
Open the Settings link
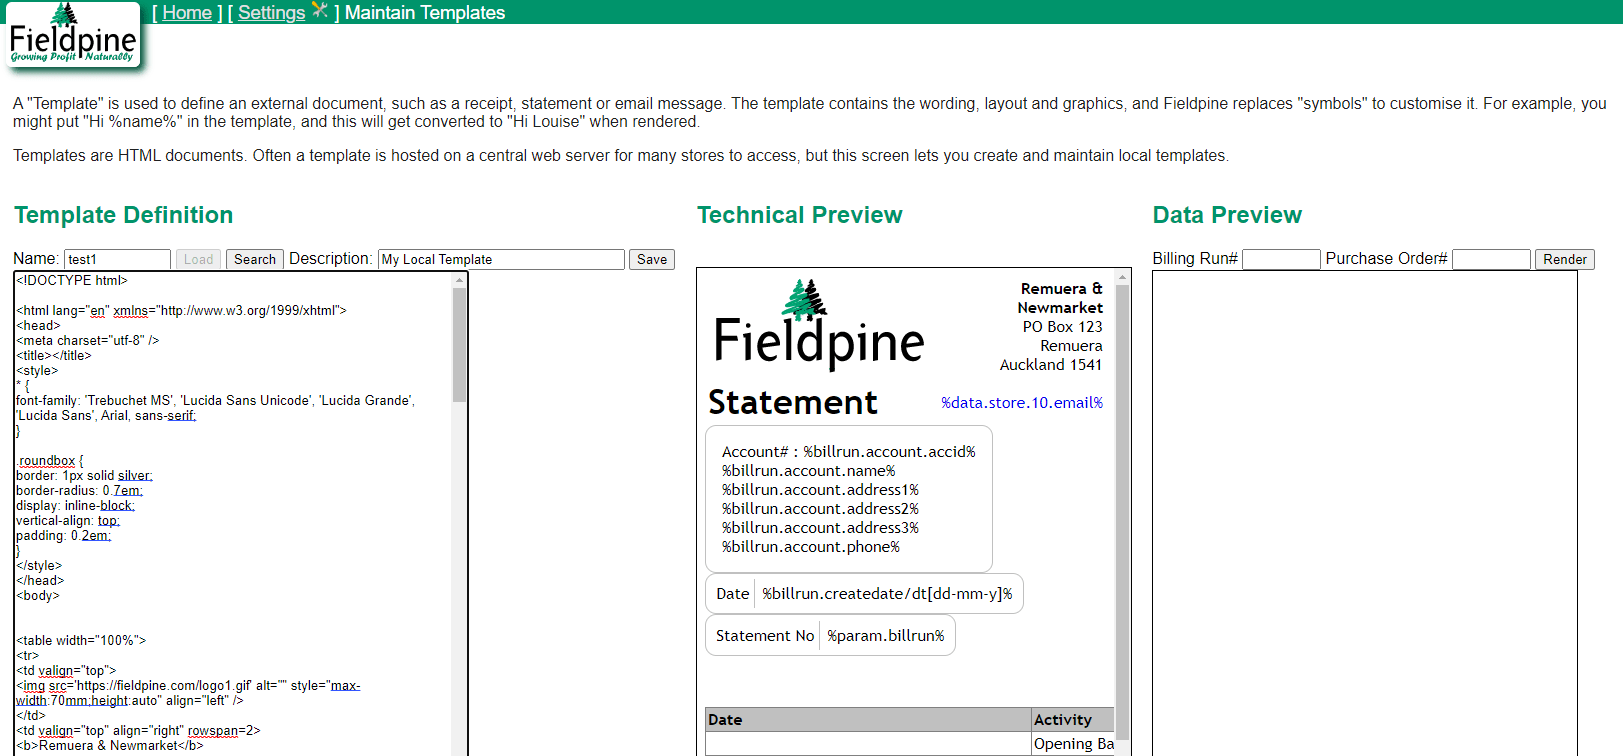pyautogui.click(x=271, y=13)
